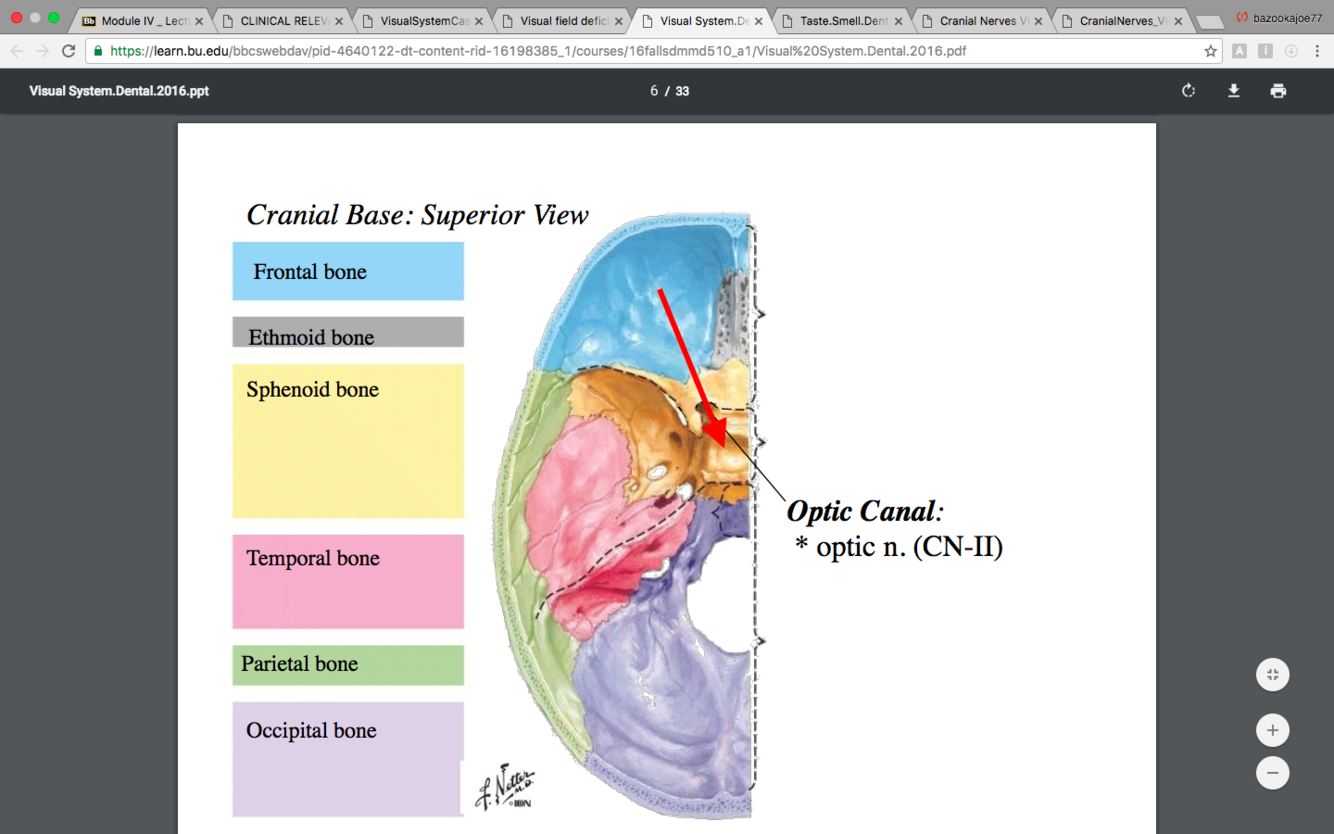
Task: Open a new browser tab
Action: pyautogui.click(x=1209, y=21)
